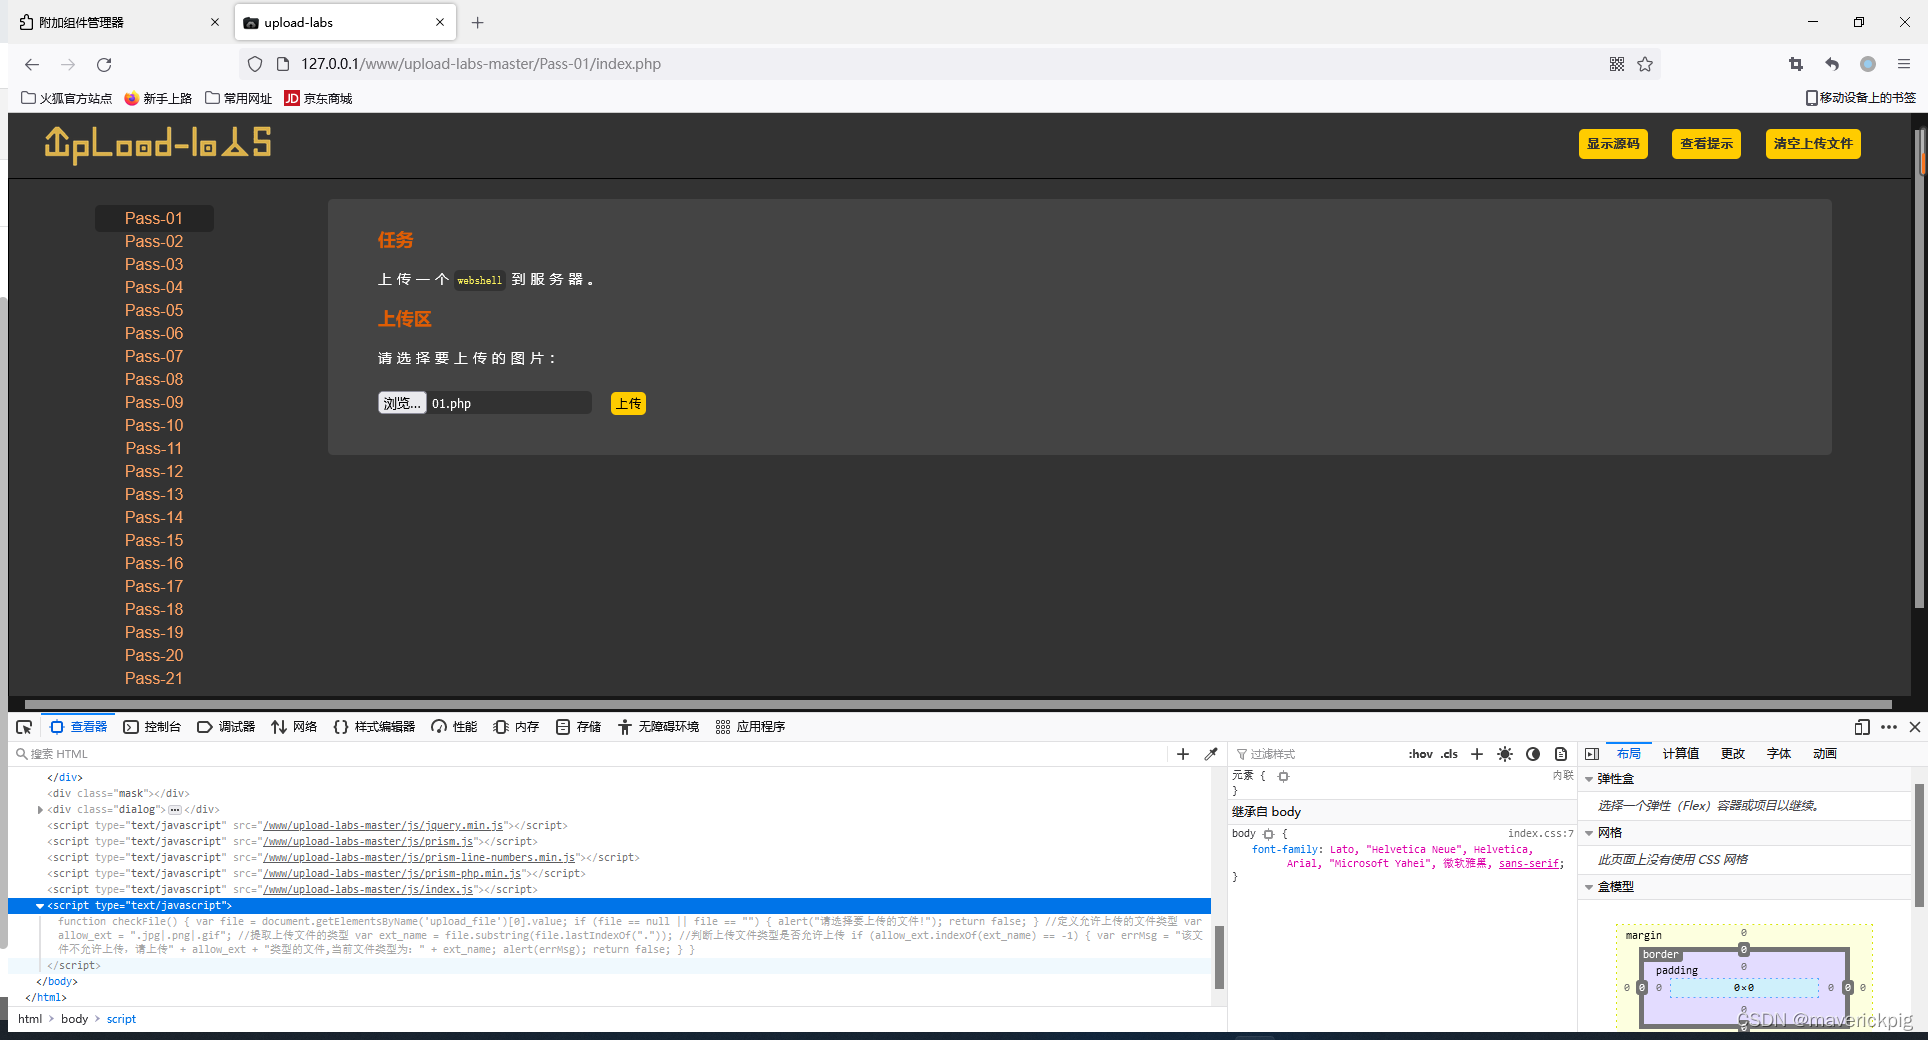The image size is (1928, 1040).
Task: Collapse the 弹性盒 section
Action: [x=1589, y=779]
